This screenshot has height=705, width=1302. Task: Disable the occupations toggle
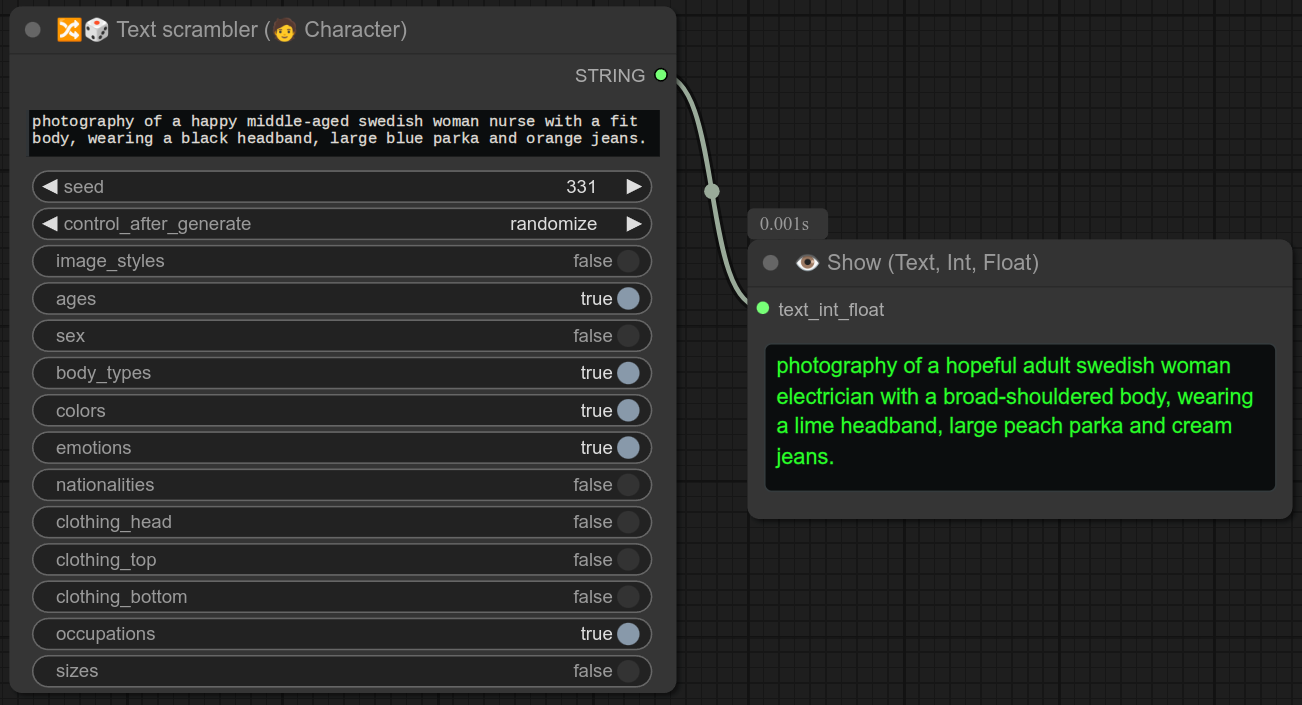(627, 634)
